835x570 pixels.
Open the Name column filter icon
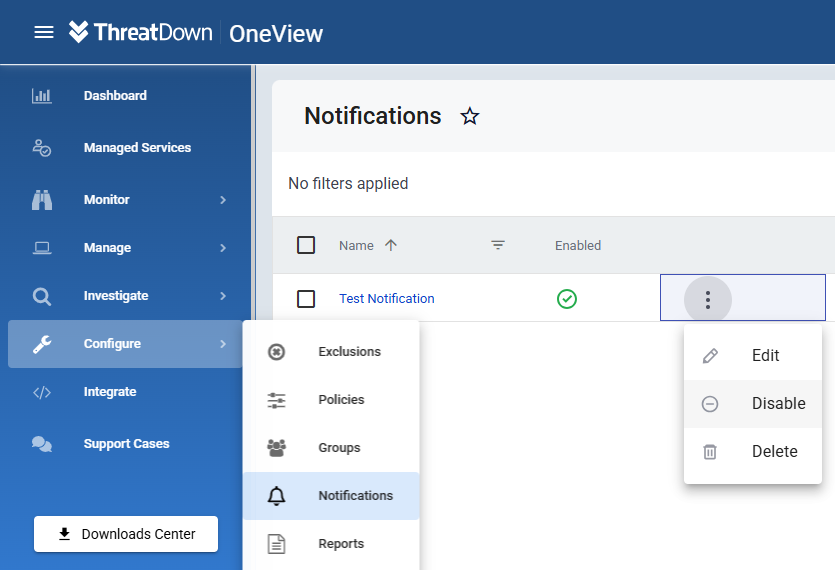[498, 245]
